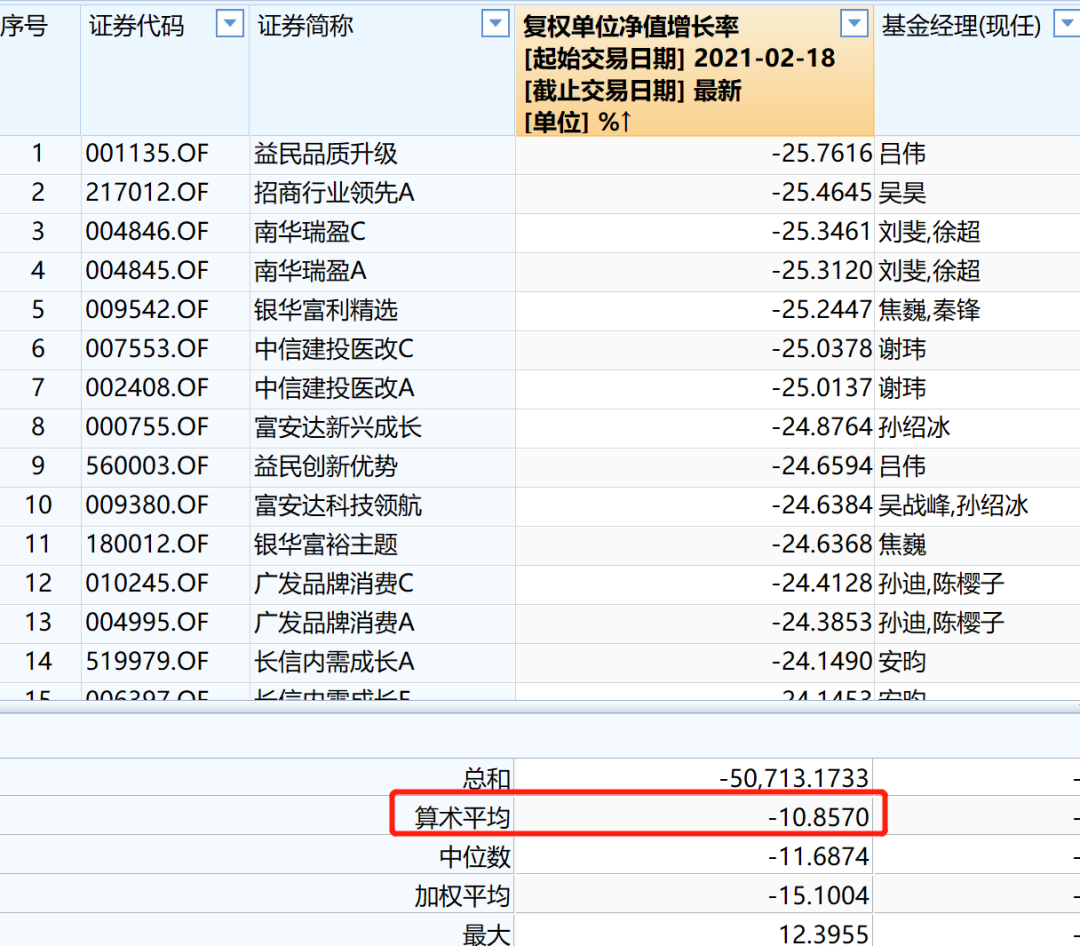The width and height of the screenshot is (1080, 946).
Task: Open the 证券代码 column filter dropdown
Action: pos(230,24)
